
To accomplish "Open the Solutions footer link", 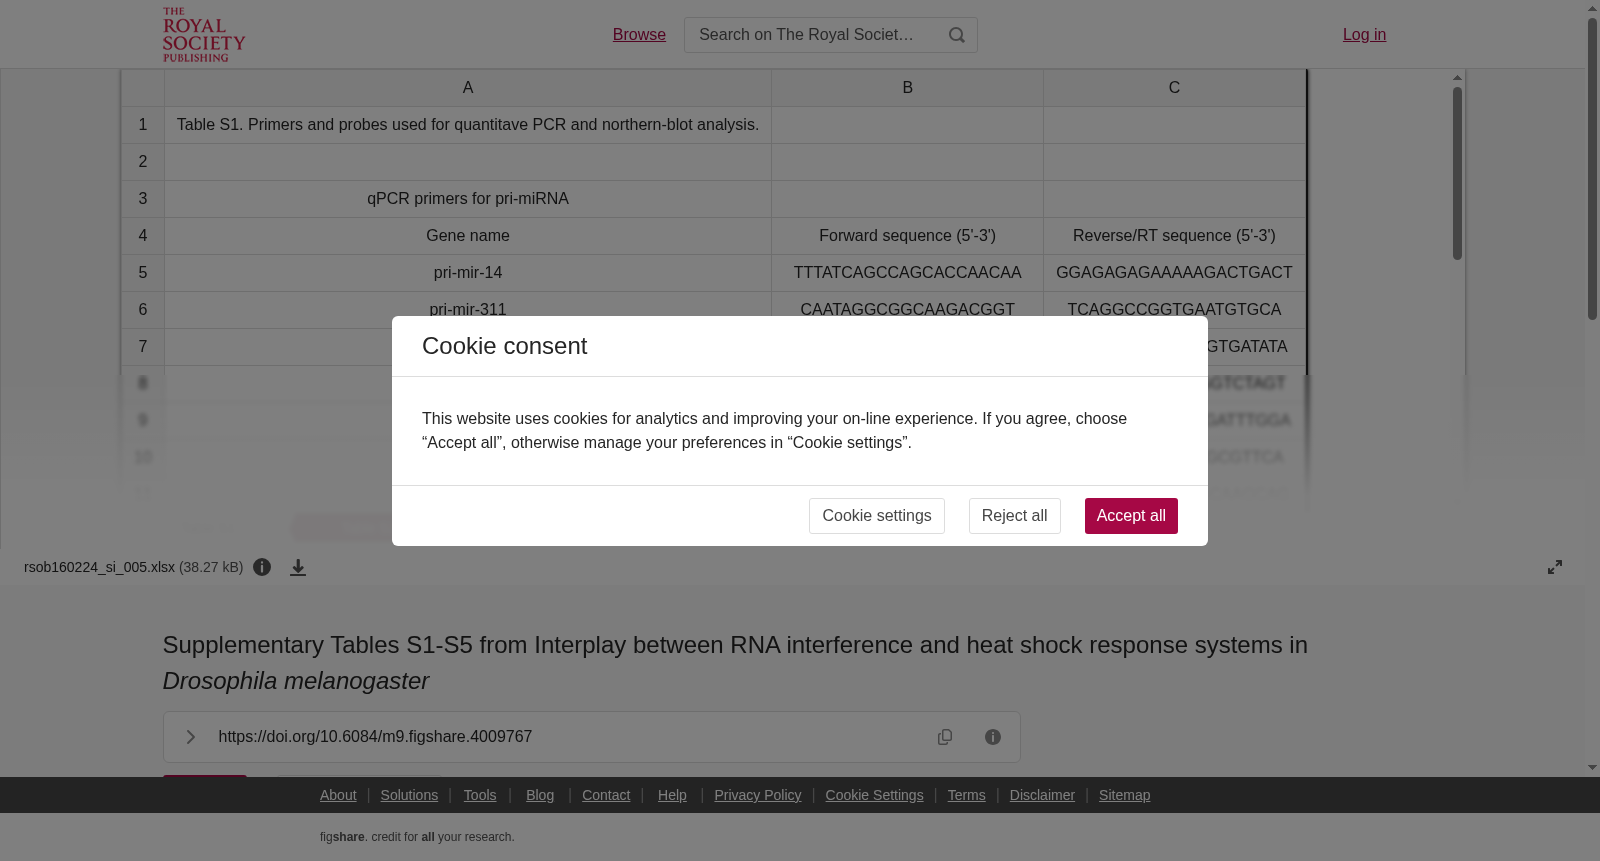I will pos(409,795).
